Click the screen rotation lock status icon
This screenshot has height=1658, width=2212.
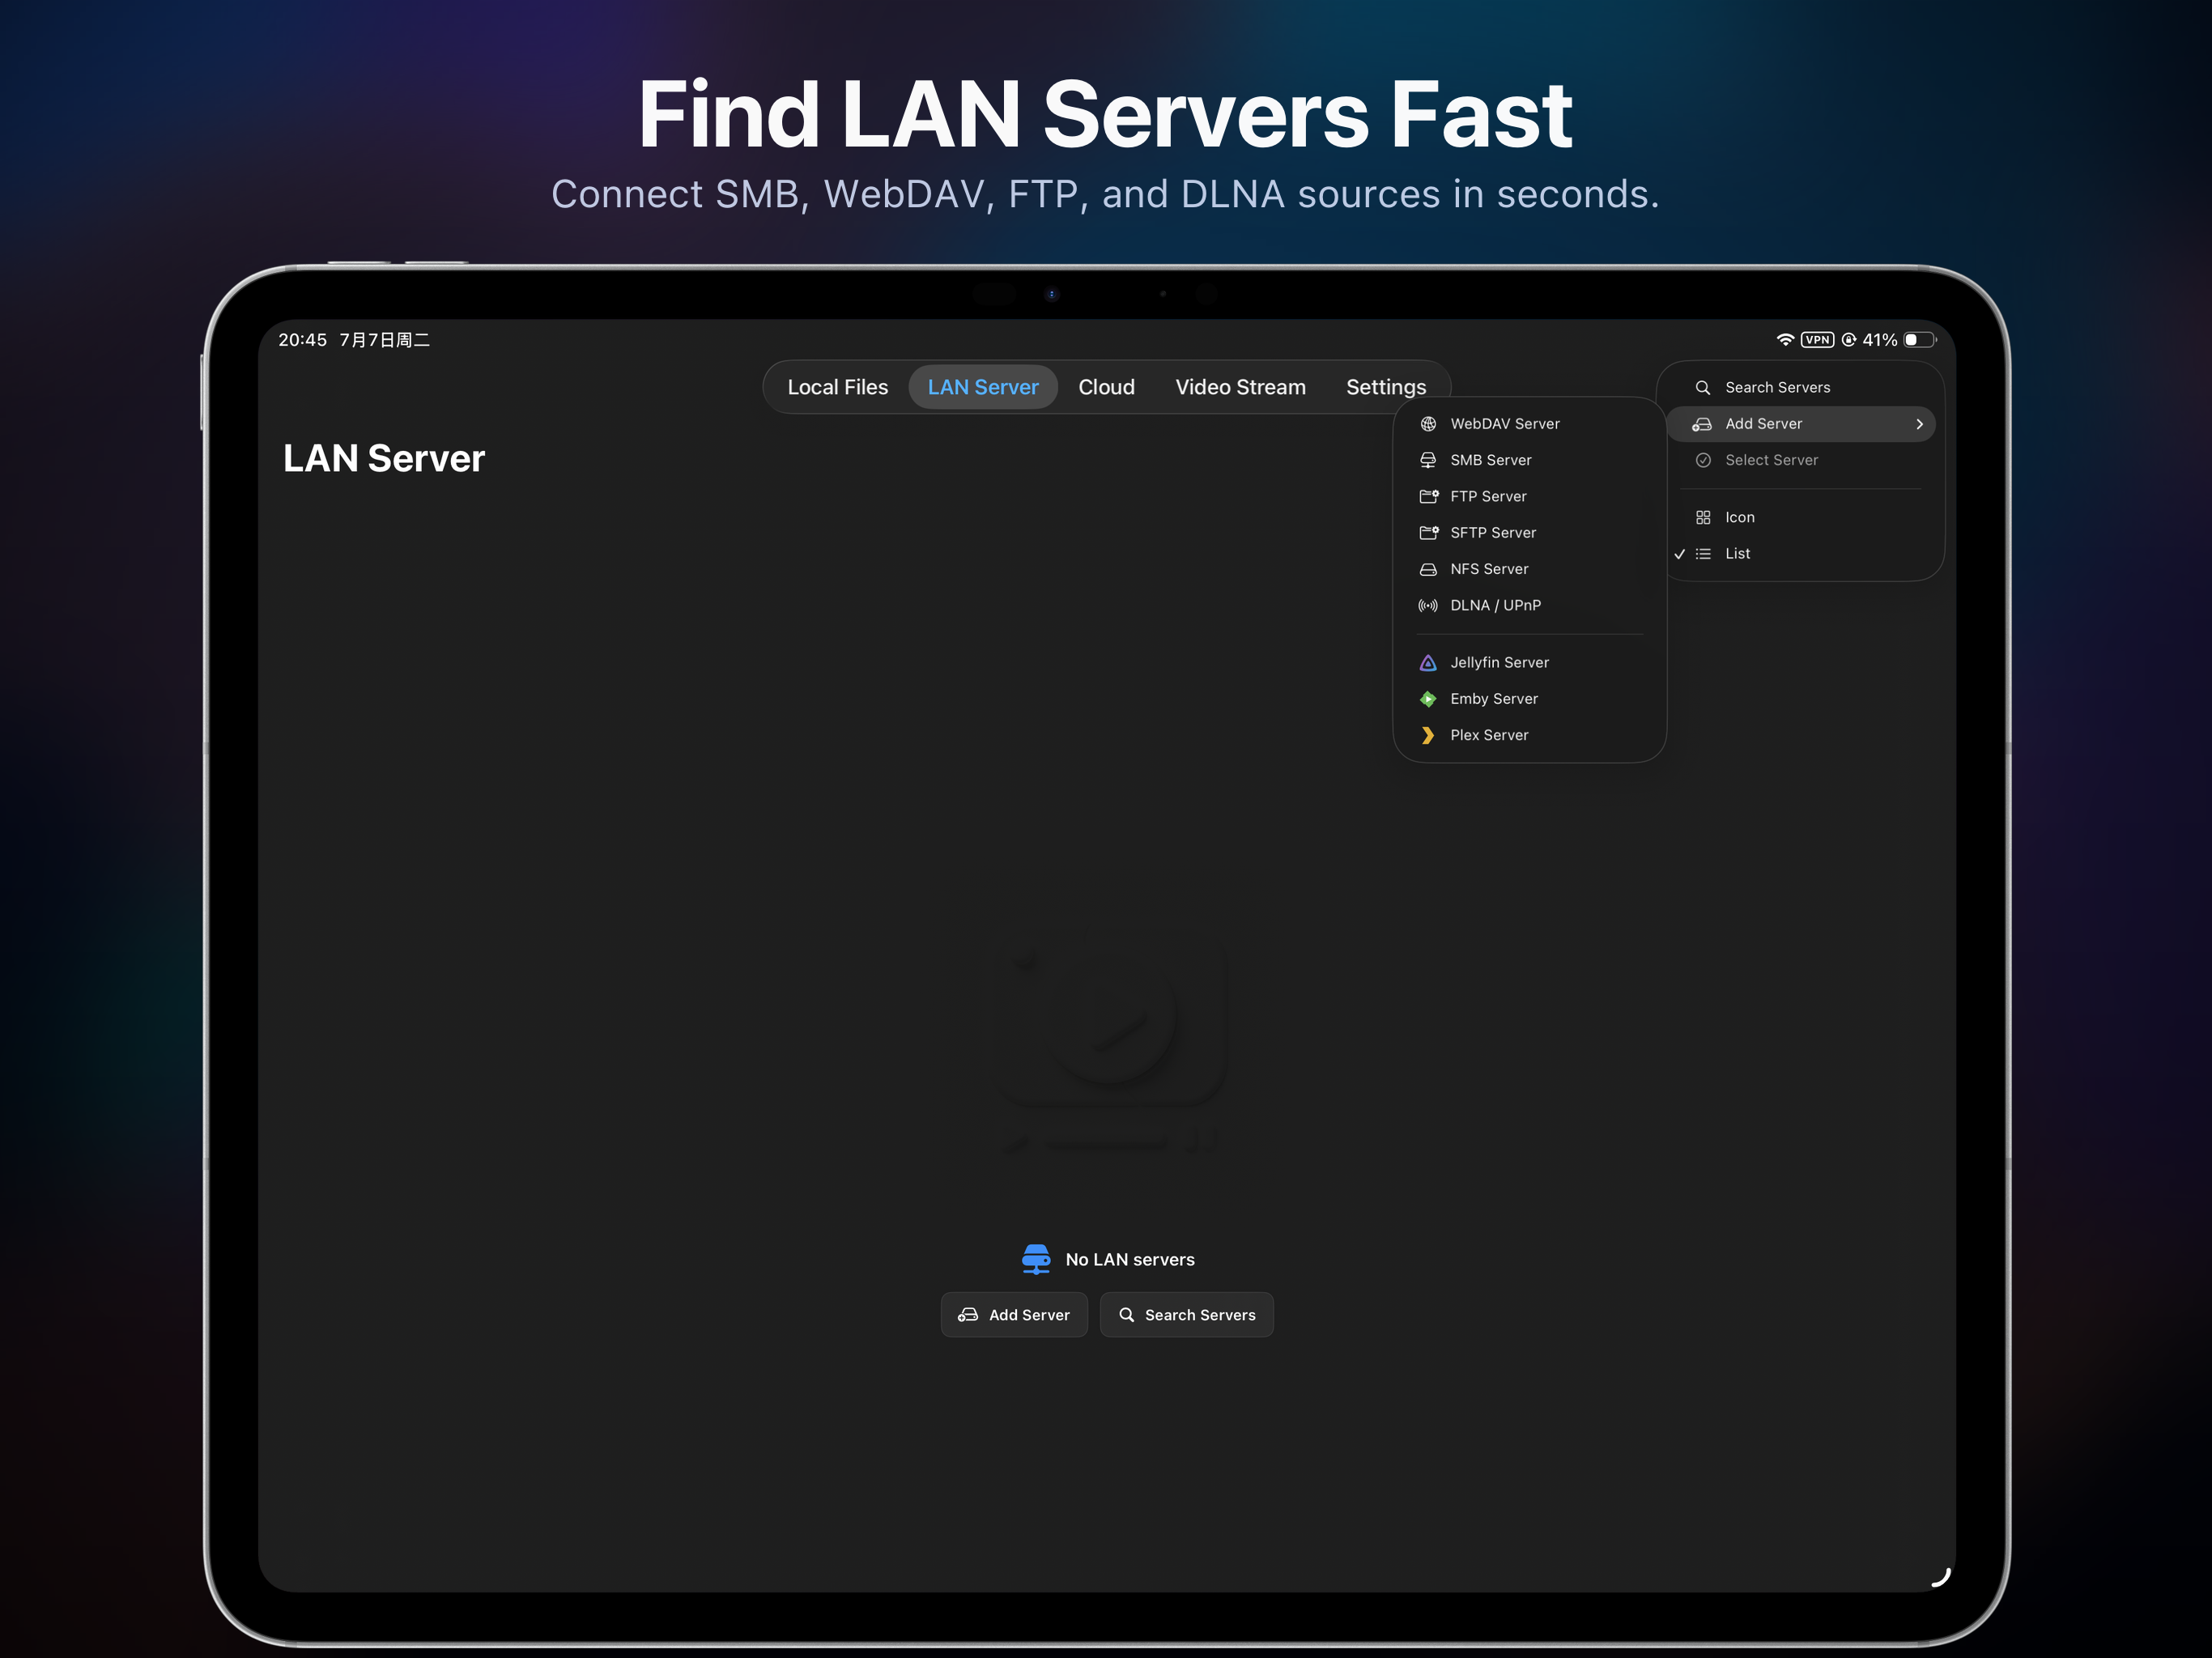click(x=1849, y=340)
